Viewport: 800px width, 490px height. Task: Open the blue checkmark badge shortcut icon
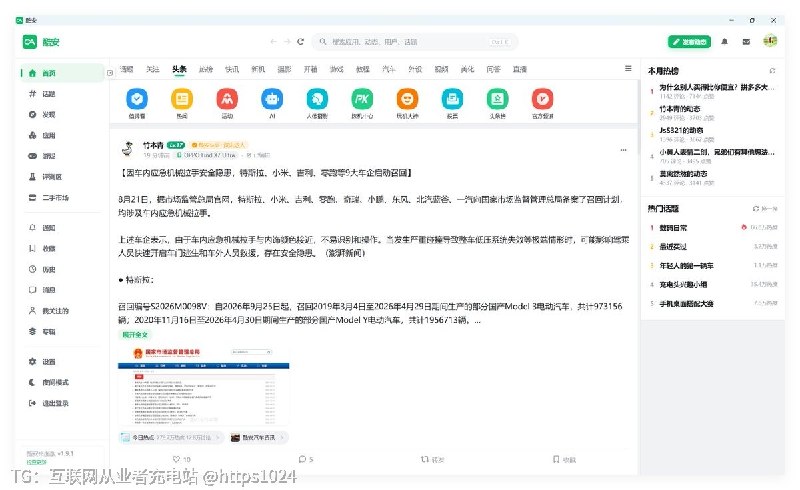click(137, 99)
